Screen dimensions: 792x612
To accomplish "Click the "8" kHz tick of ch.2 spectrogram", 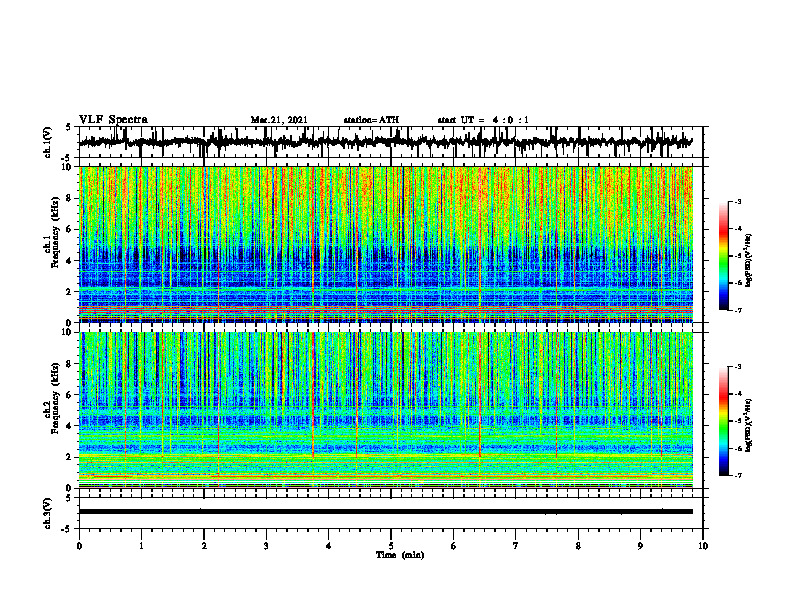I will point(70,364).
